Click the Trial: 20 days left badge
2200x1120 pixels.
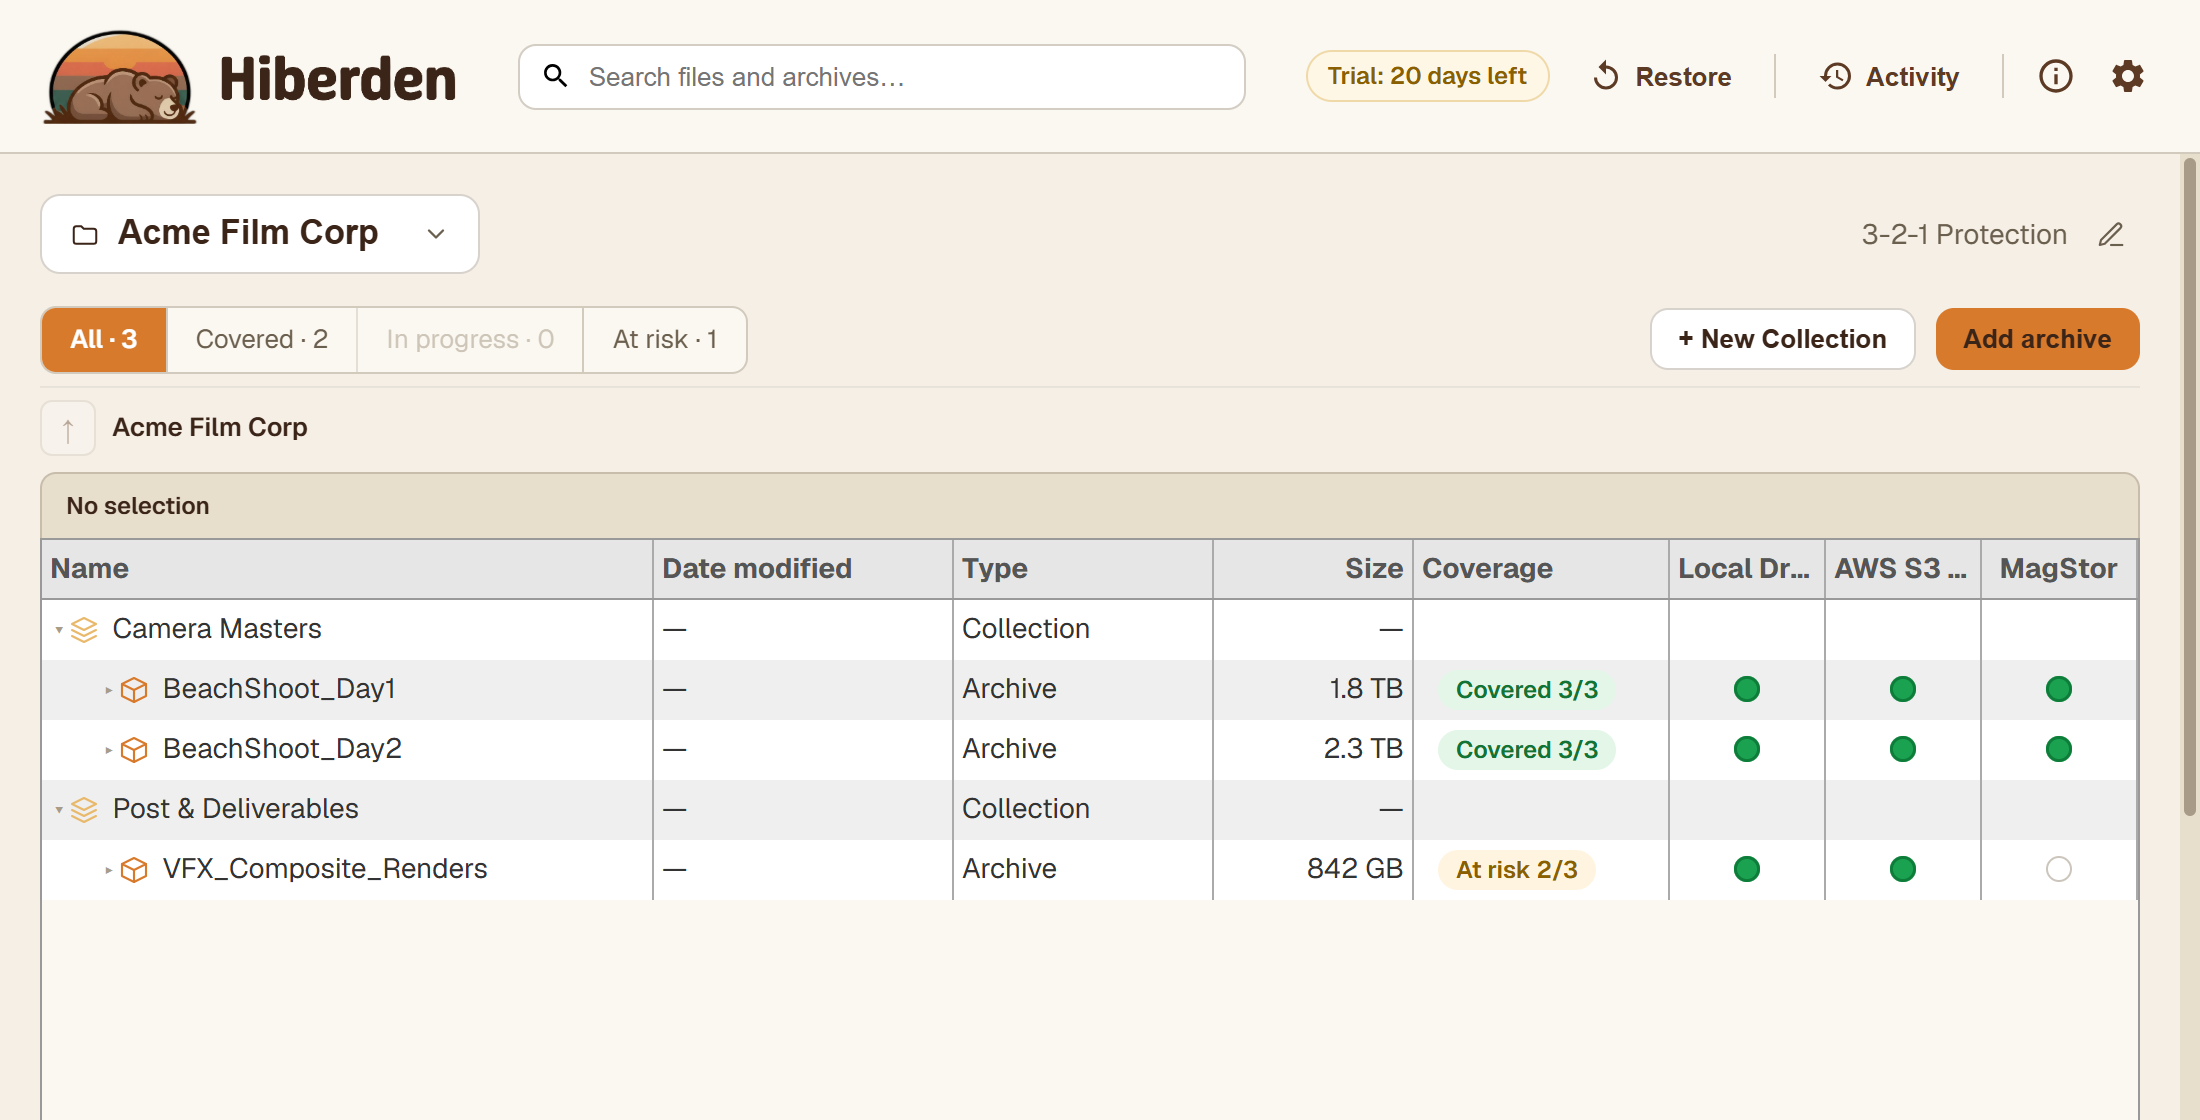click(x=1427, y=76)
